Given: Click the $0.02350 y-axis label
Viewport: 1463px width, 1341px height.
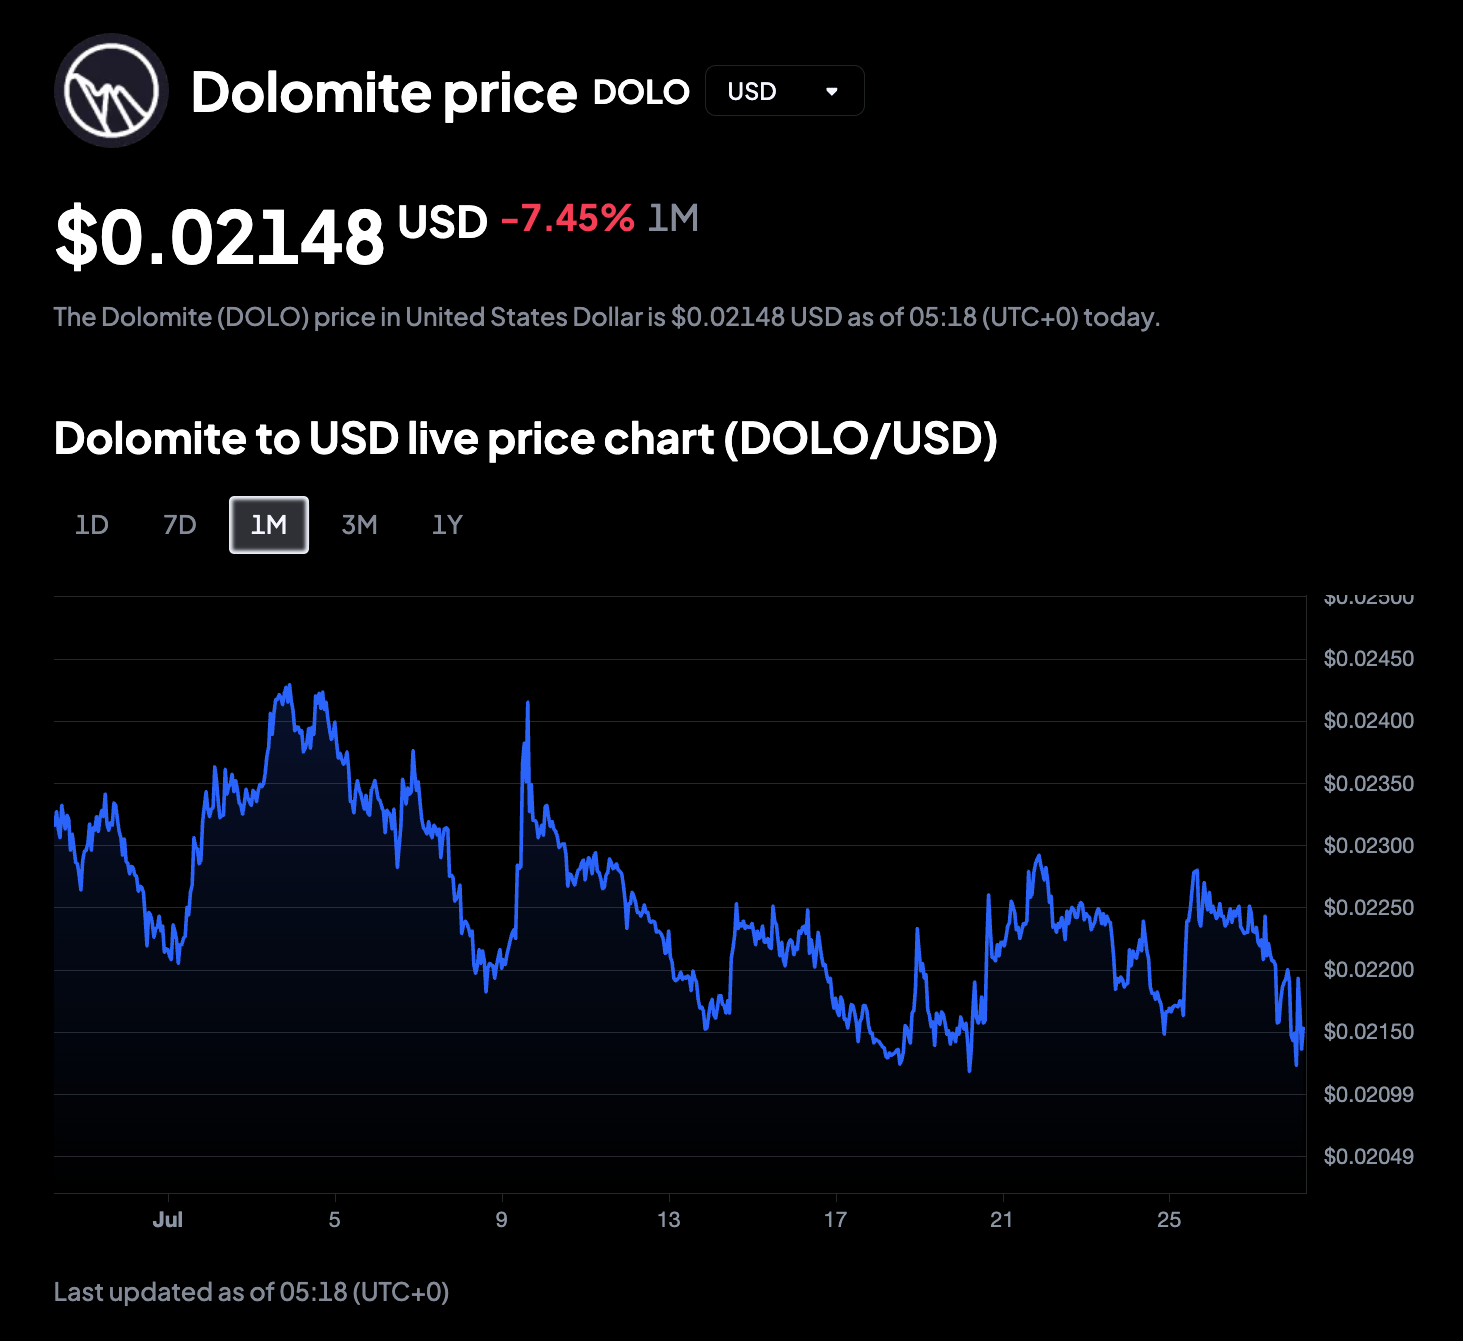Looking at the screenshot, I should [x=1368, y=784].
